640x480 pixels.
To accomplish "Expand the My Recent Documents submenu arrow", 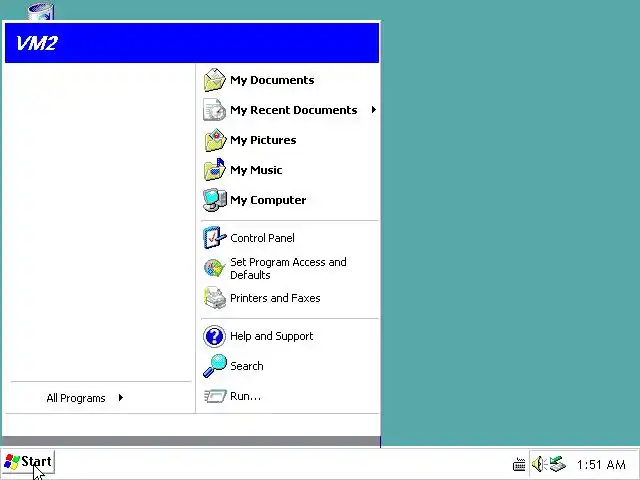I will 373,109.
